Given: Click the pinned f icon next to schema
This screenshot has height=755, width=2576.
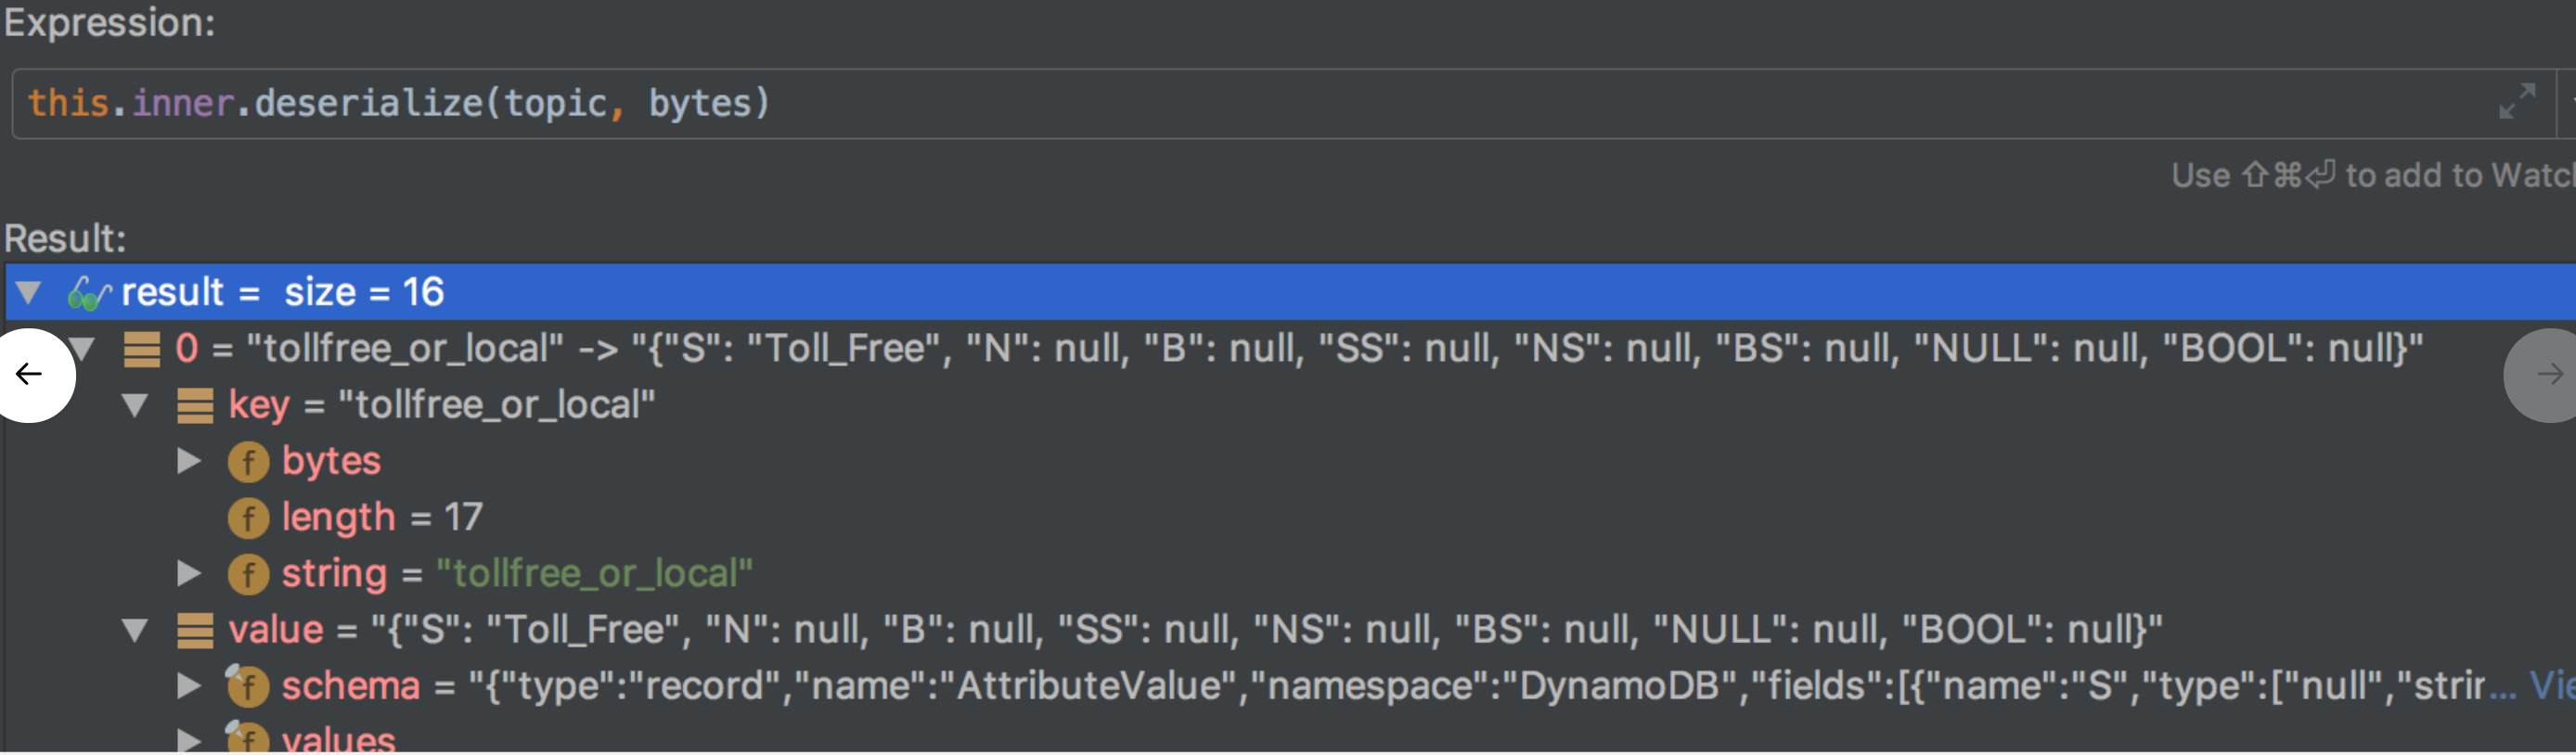Looking at the screenshot, I should pyautogui.click(x=247, y=685).
